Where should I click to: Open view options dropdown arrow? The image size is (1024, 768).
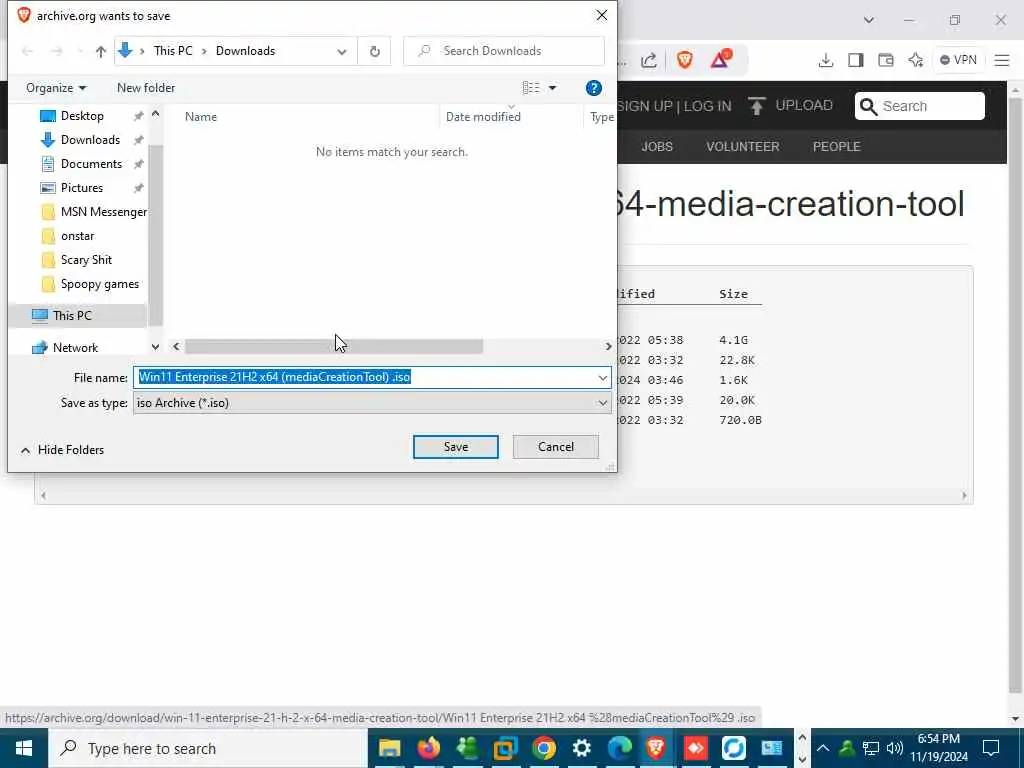(552, 88)
